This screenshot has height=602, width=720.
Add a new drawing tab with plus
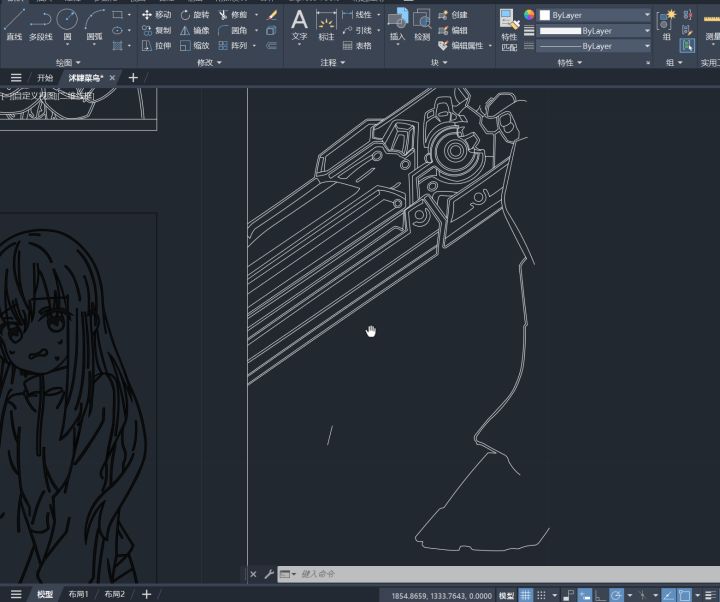point(133,78)
